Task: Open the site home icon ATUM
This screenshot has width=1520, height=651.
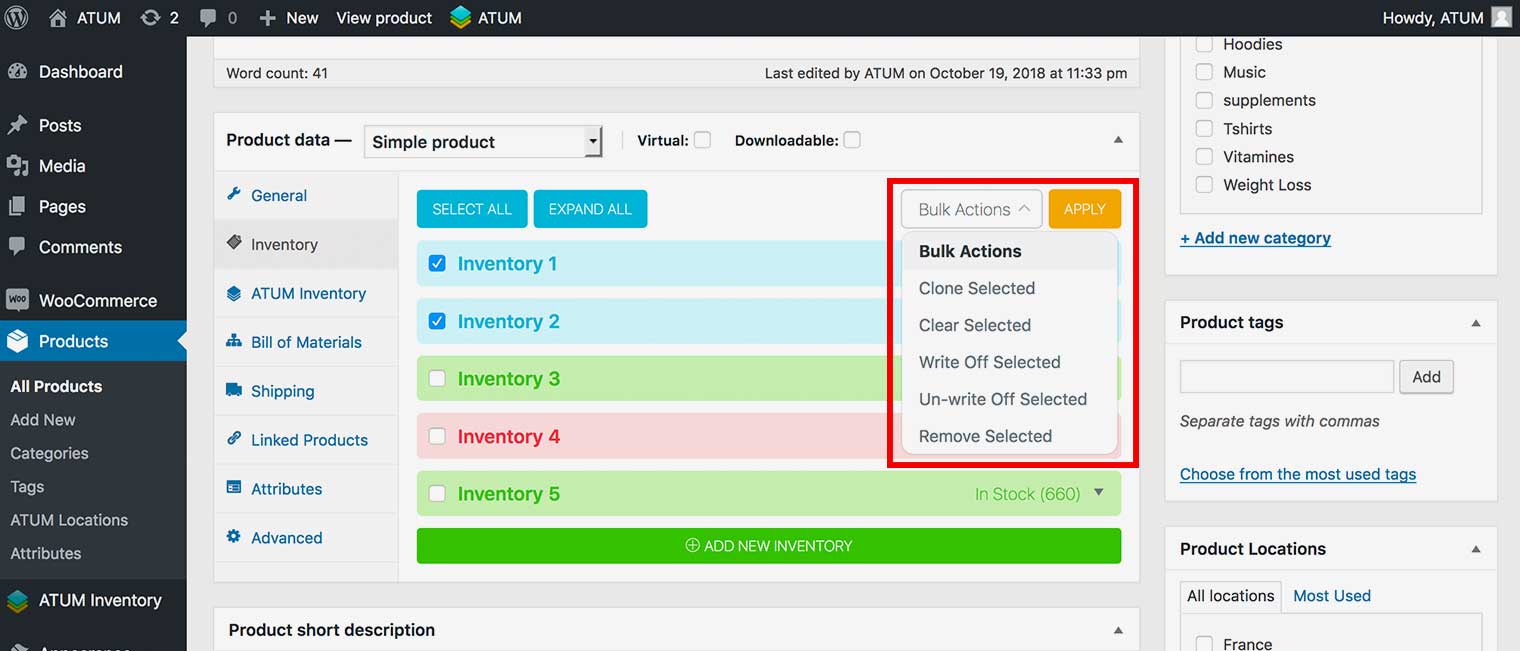Action: coord(58,18)
